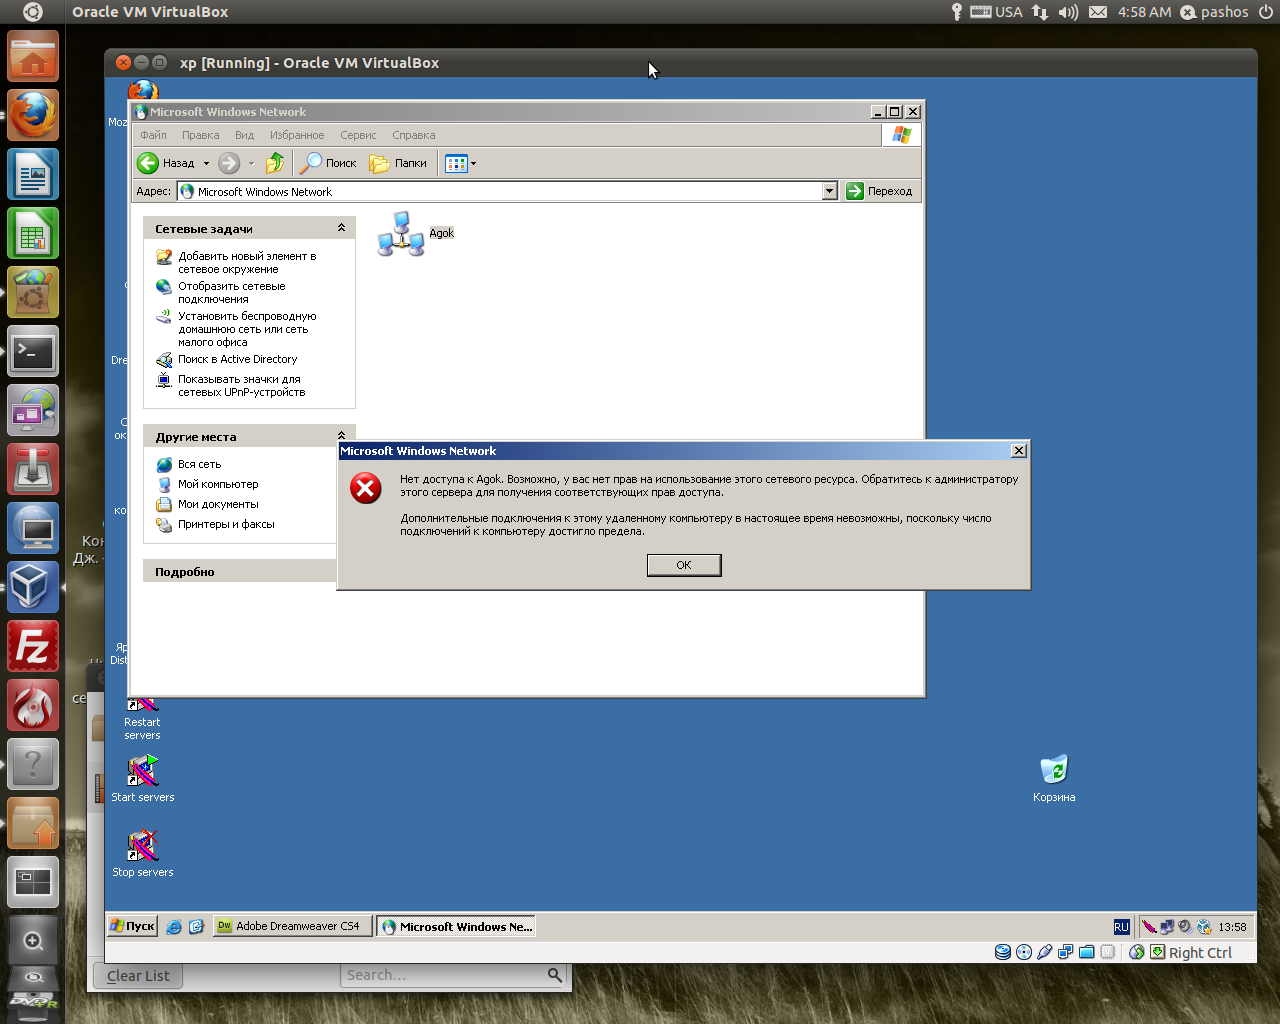Click Show network connections icon
This screenshot has height=1024, width=1280.
[164, 287]
